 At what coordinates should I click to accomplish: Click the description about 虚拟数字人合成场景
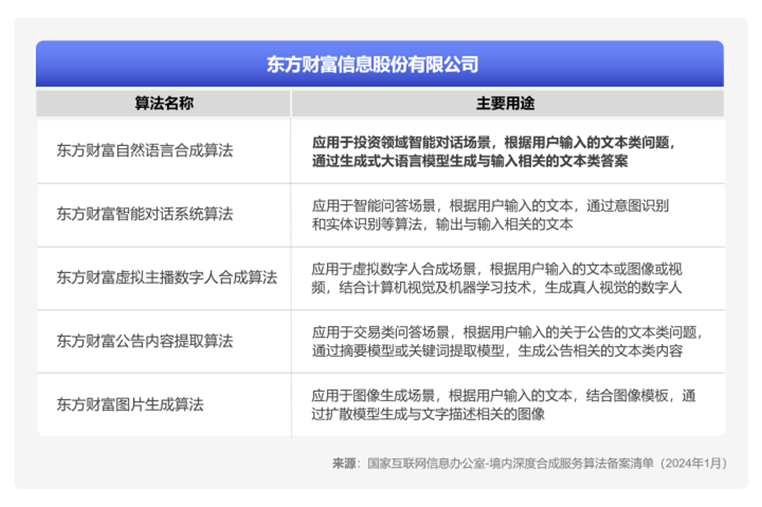(x=497, y=278)
